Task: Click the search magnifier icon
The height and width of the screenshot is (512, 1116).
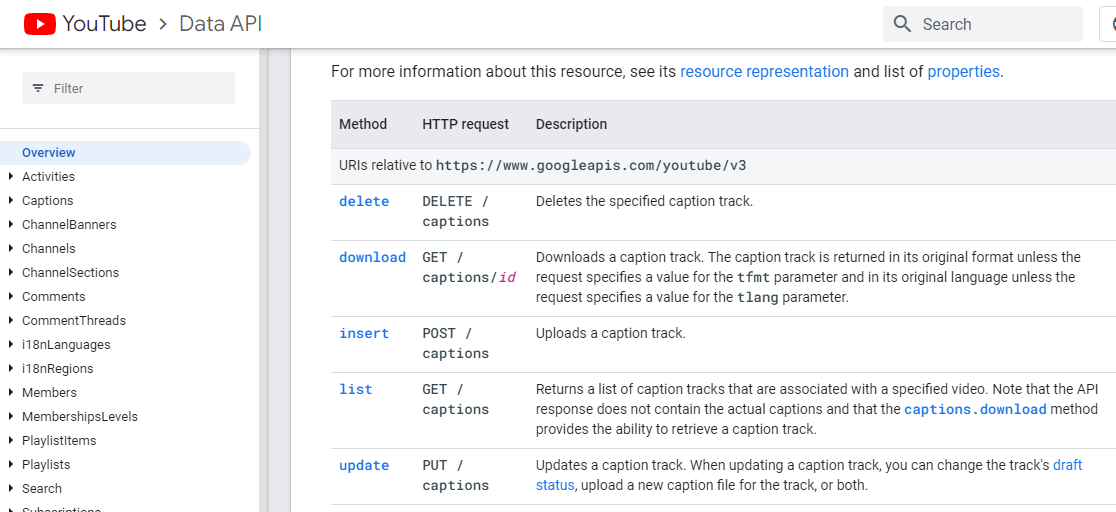Action: [902, 24]
